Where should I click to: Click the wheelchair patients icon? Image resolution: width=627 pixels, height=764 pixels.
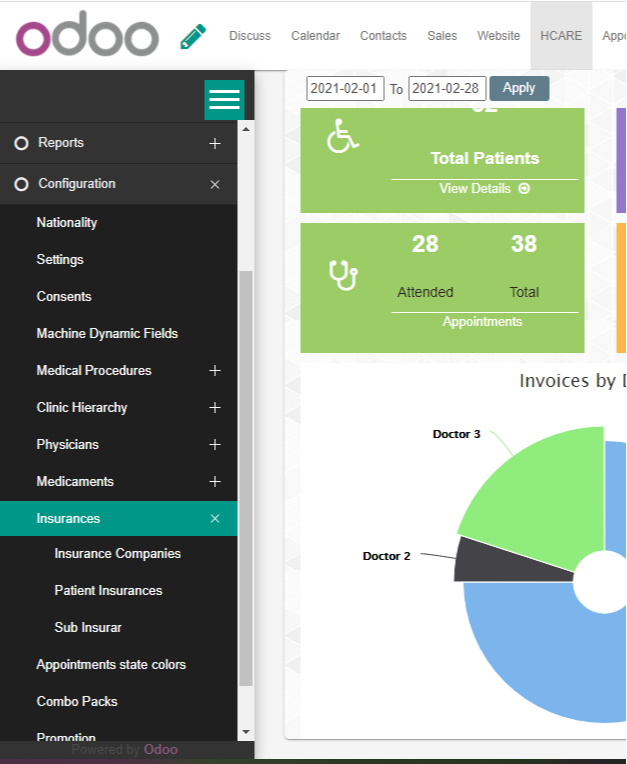click(343, 138)
